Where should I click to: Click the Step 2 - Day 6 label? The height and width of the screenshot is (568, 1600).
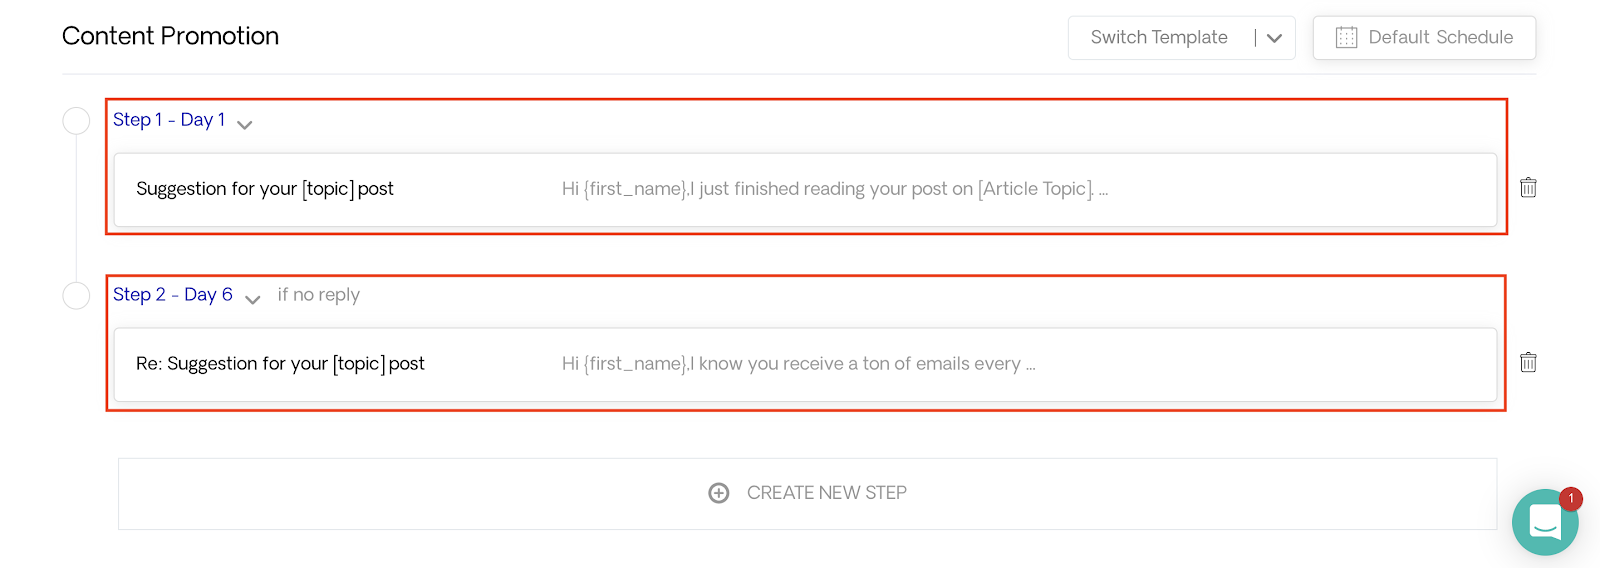click(x=173, y=295)
